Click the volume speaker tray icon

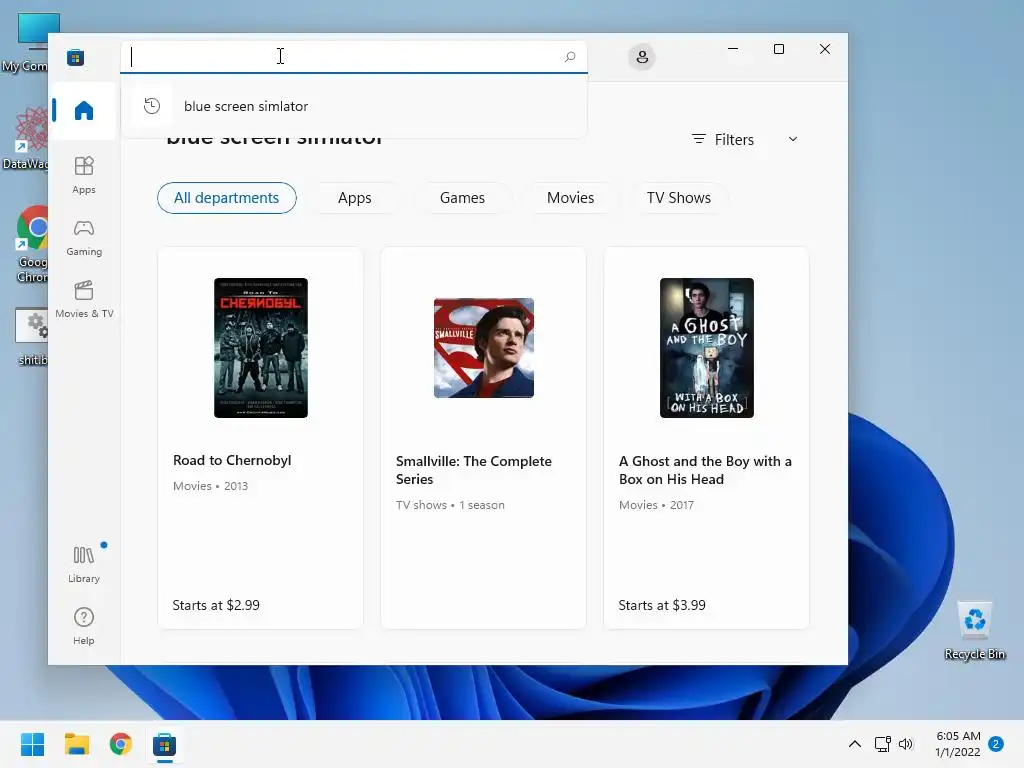(905, 744)
